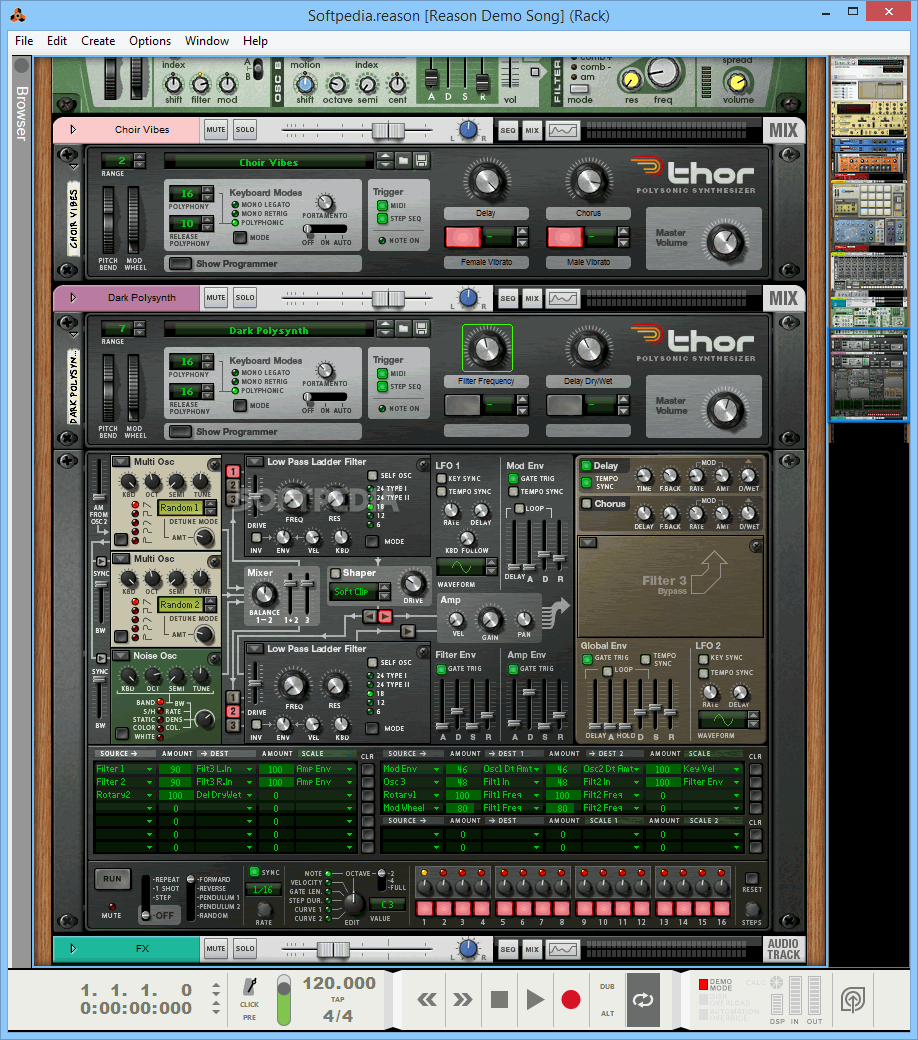Screen dimensions: 918x1040
Task: Open the Filt3 L.In destination dropdown
Action: [x=224, y=769]
